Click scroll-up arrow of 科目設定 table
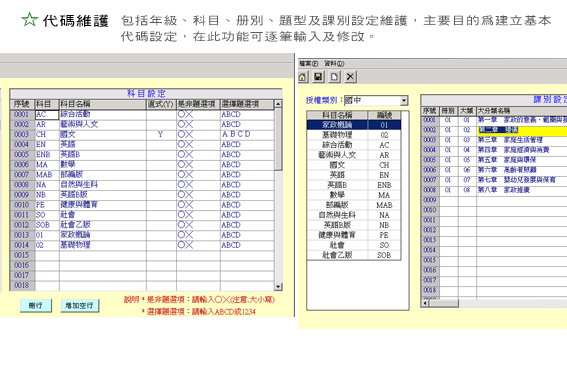 [x=278, y=104]
